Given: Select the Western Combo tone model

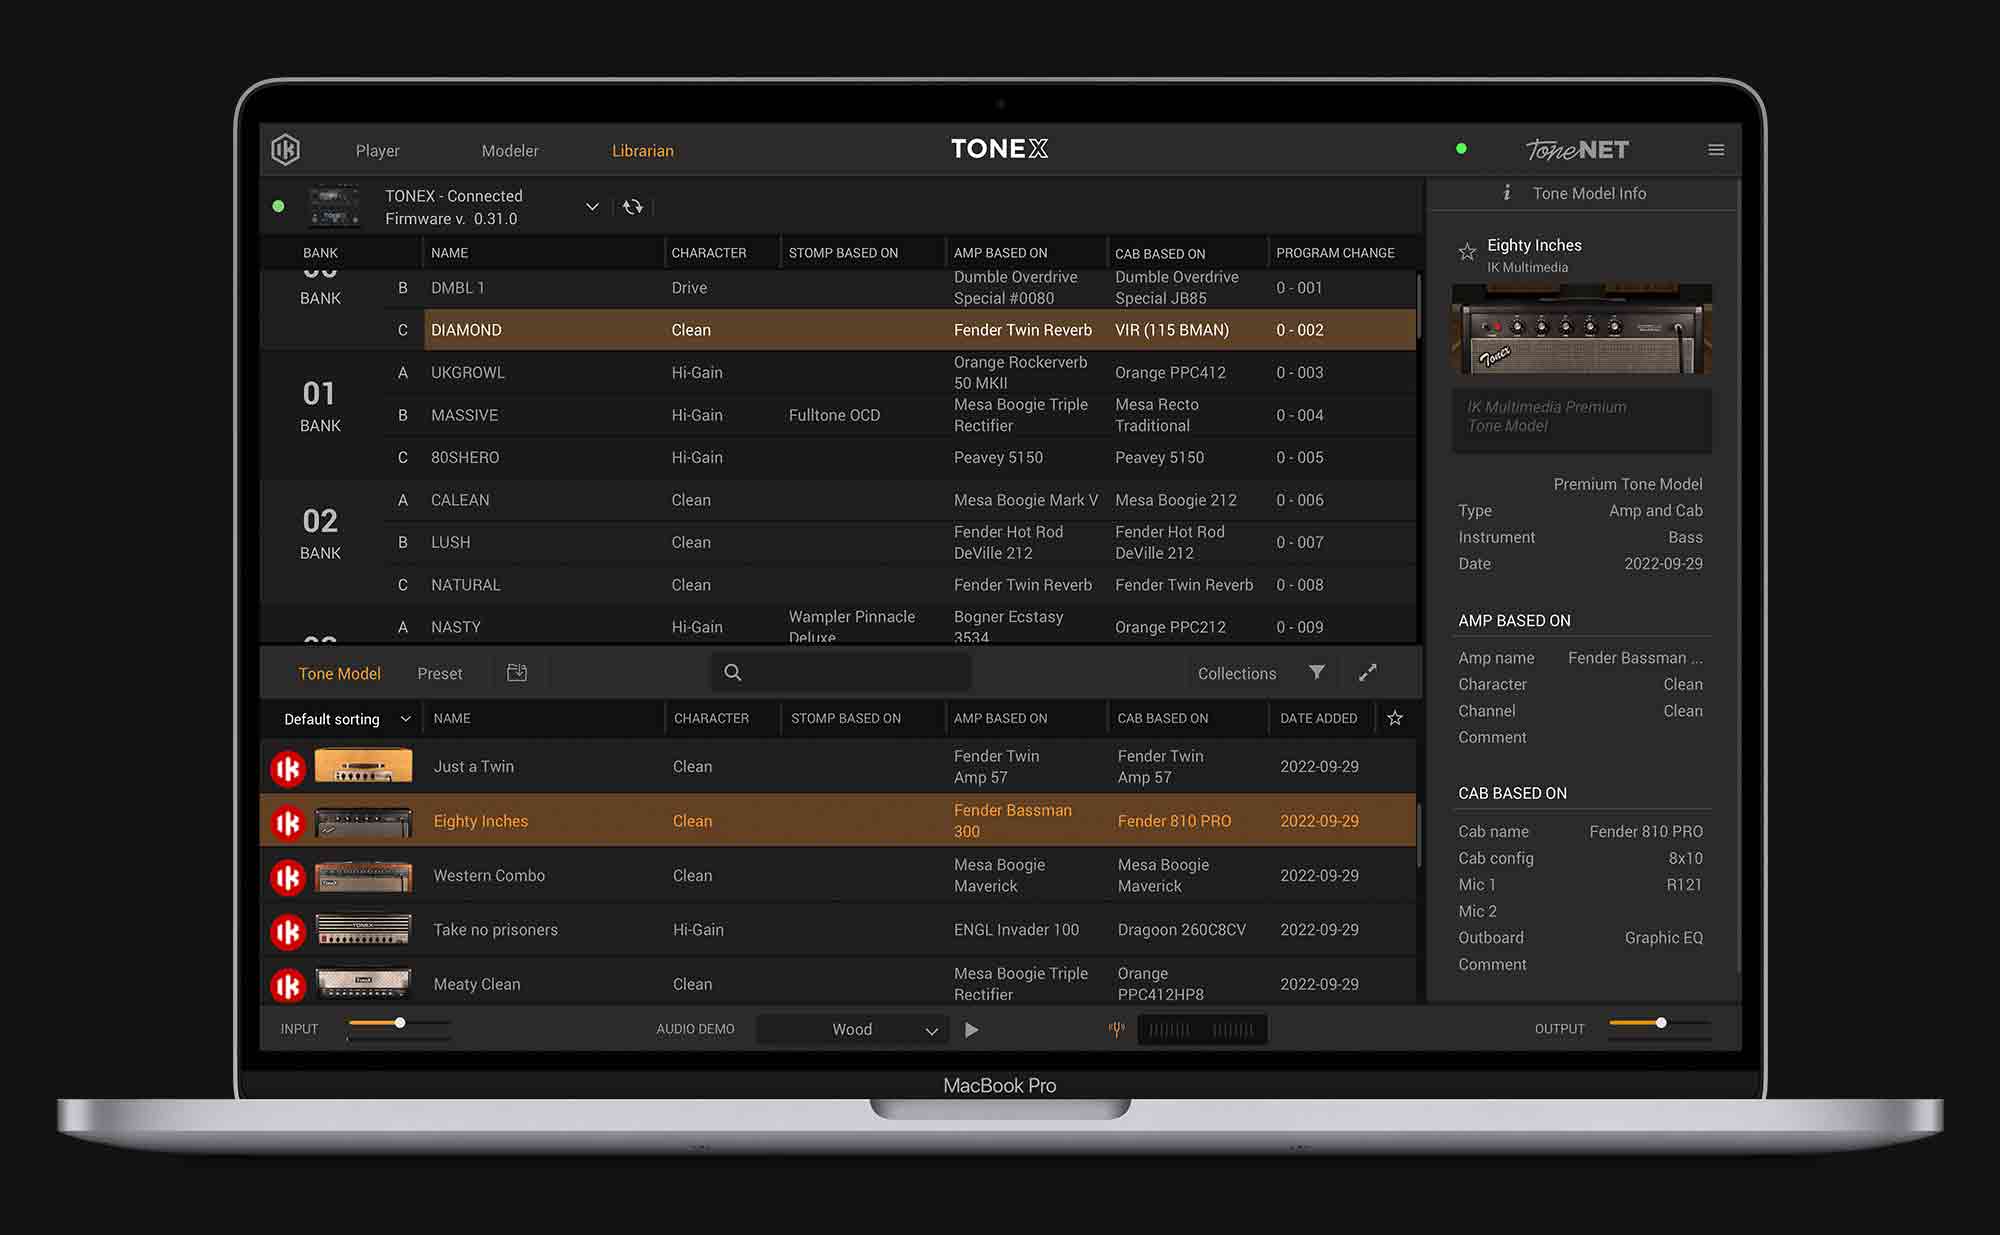Looking at the screenshot, I should coord(838,876).
